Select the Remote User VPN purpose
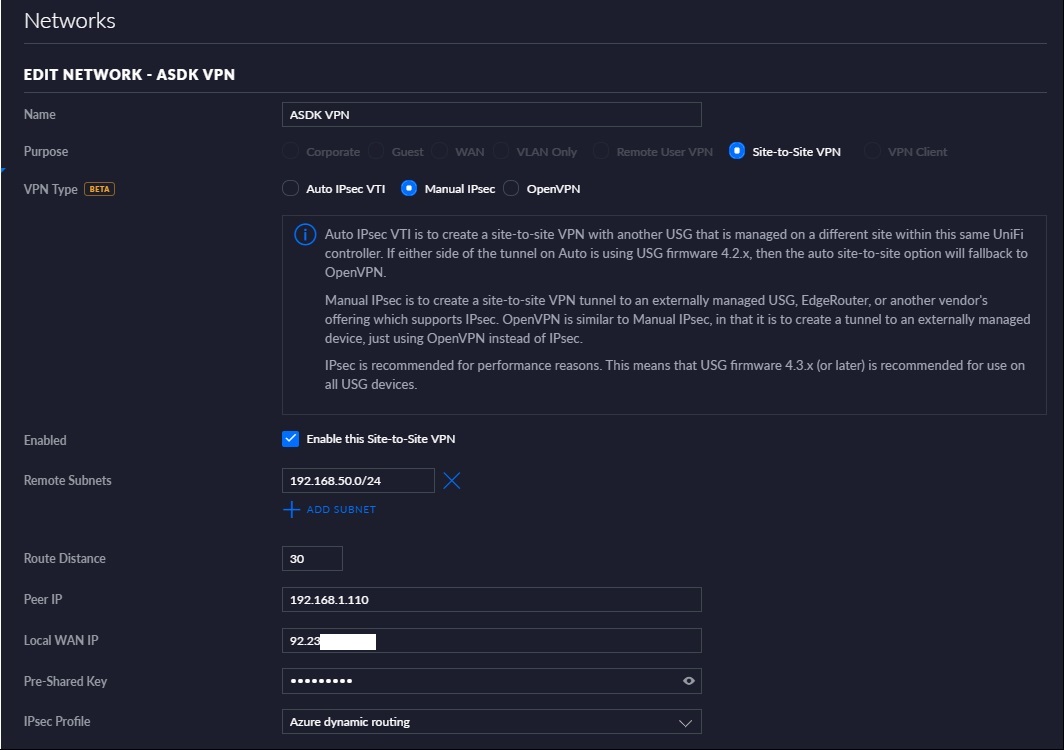The height and width of the screenshot is (750, 1064). click(600, 152)
